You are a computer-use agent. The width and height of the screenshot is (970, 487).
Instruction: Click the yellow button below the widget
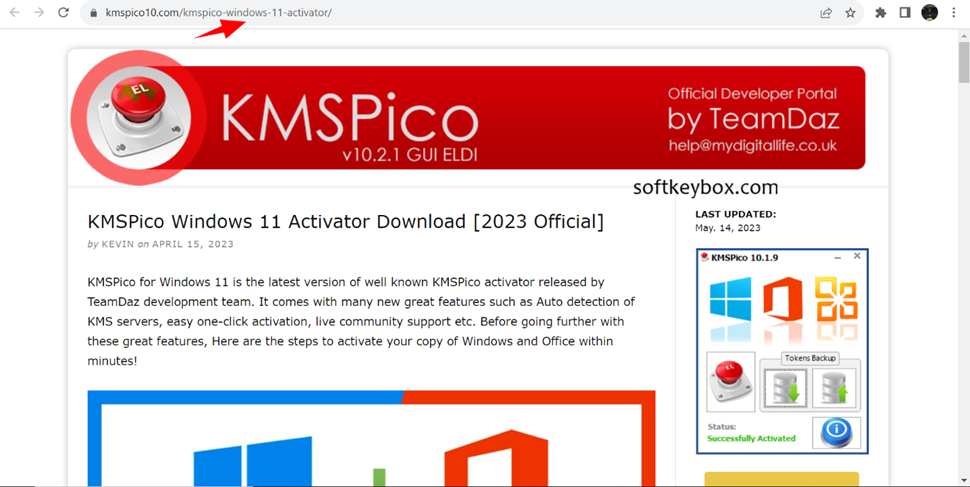point(781,479)
